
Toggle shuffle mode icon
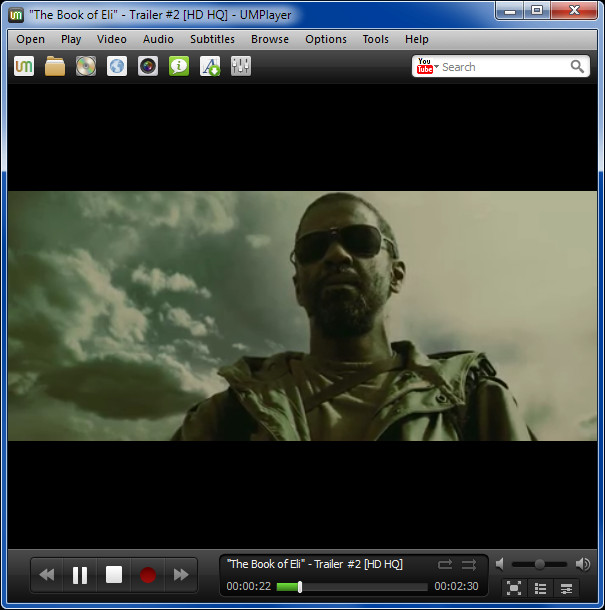tap(469, 564)
